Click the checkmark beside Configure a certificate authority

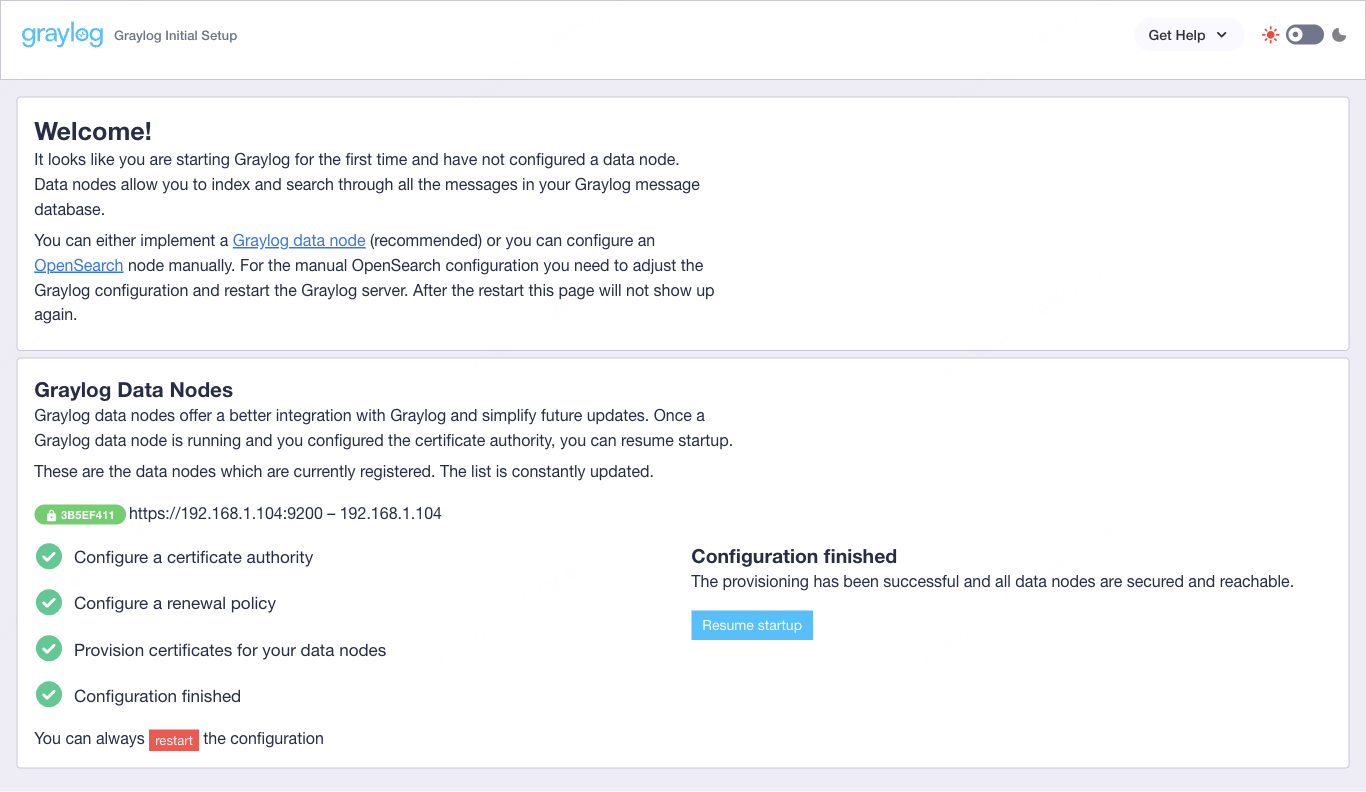48,556
